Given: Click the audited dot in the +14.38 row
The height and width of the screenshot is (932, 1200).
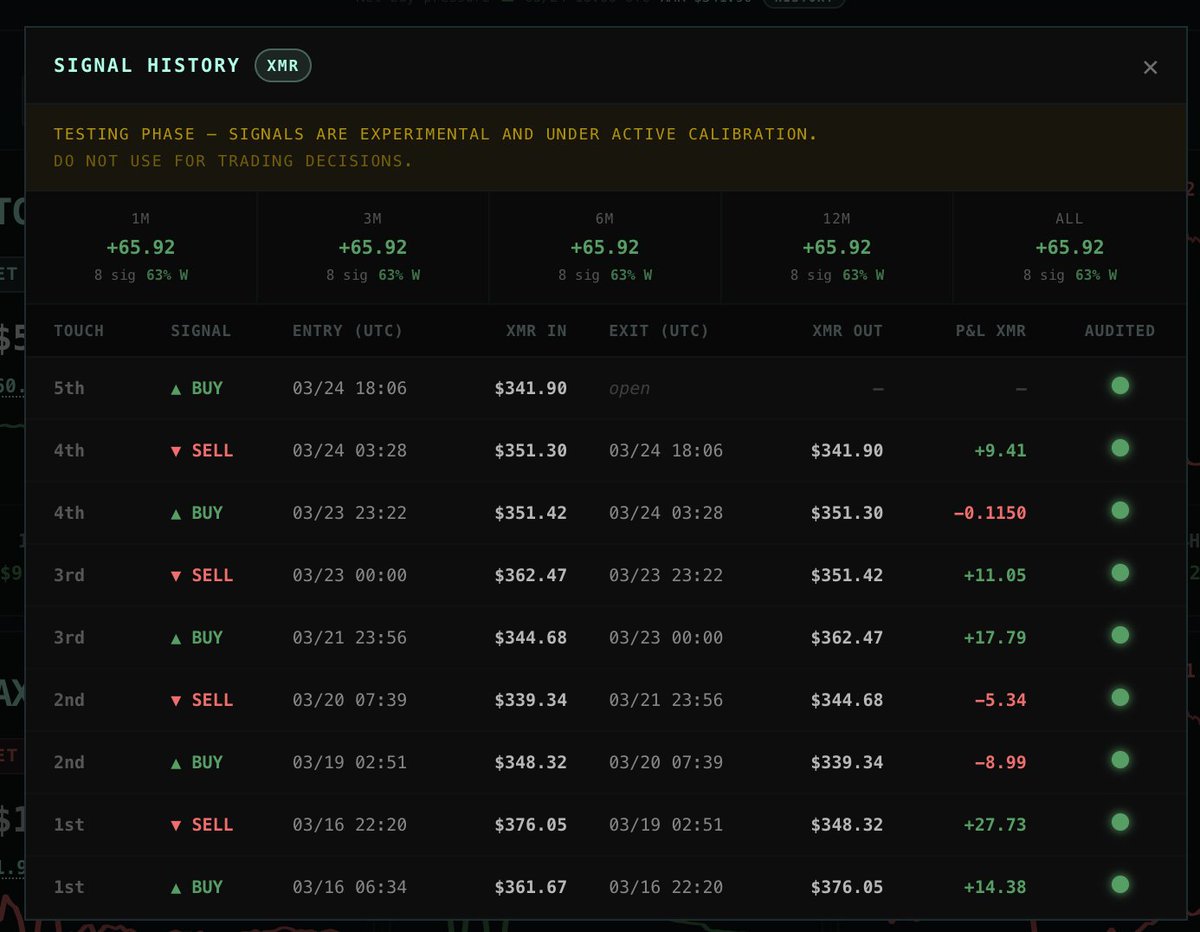Looking at the screenshot, I should (1120, 884).
